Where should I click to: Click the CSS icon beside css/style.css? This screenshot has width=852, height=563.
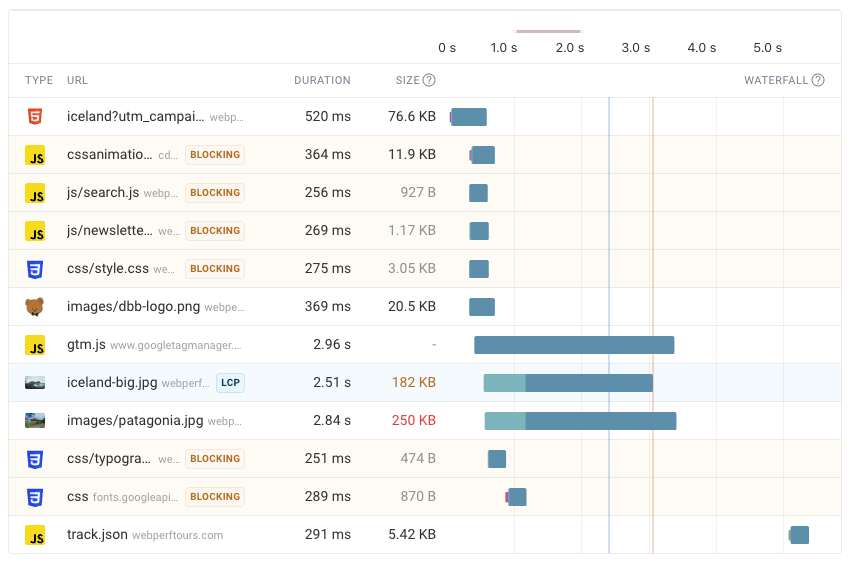pos(35,269)
